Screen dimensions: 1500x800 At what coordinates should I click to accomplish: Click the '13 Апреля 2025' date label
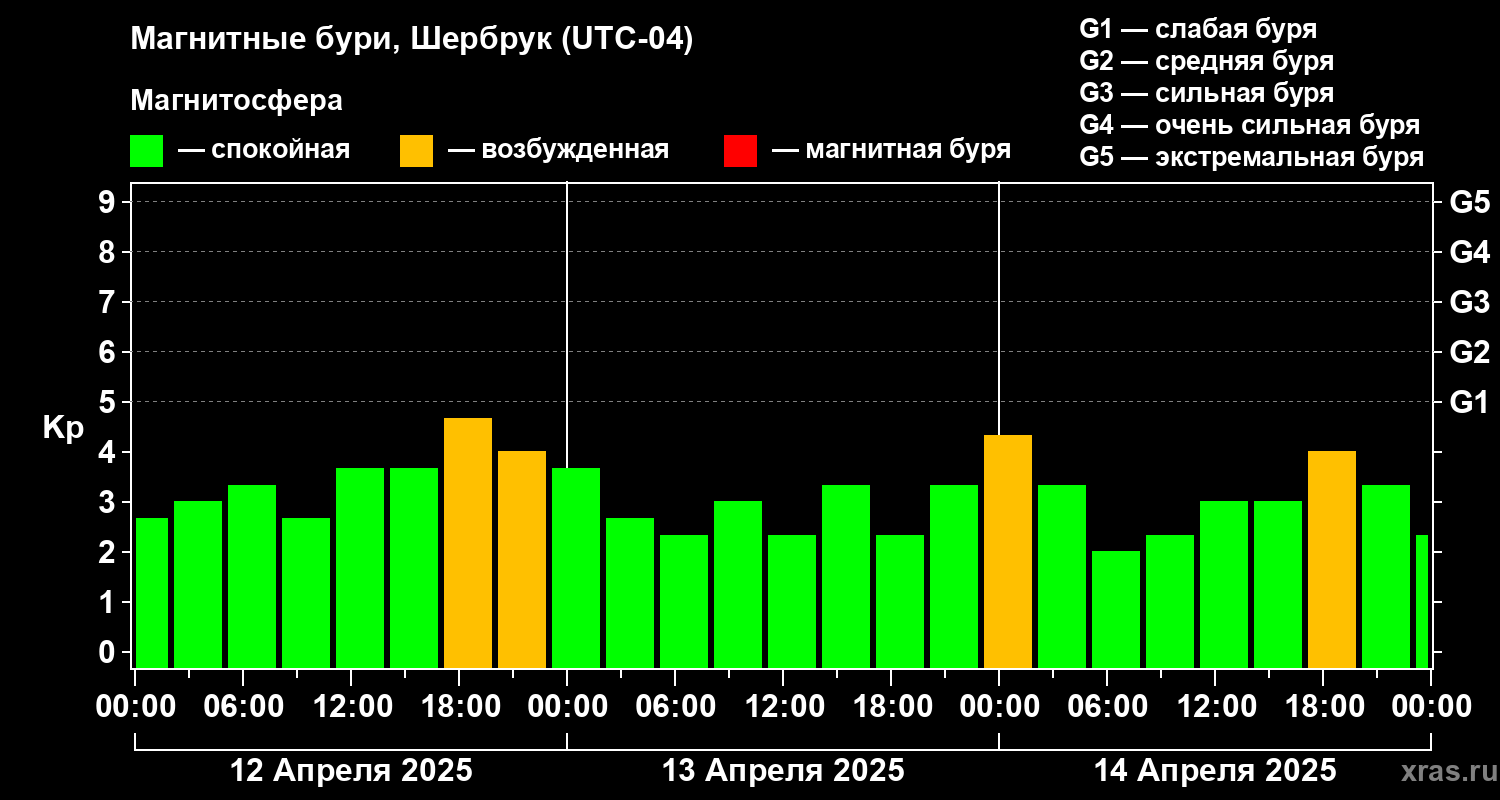pyautogui.click(x=783, y=770)
